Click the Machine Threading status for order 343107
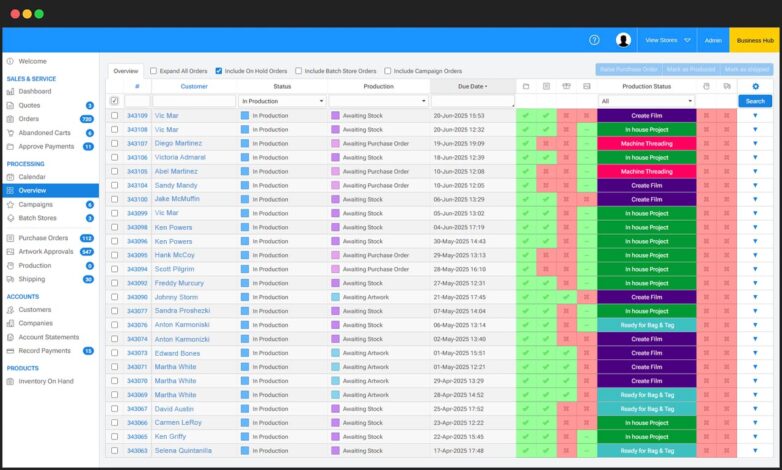The height and width of the screenshot is (470, 782). (646, 144)
